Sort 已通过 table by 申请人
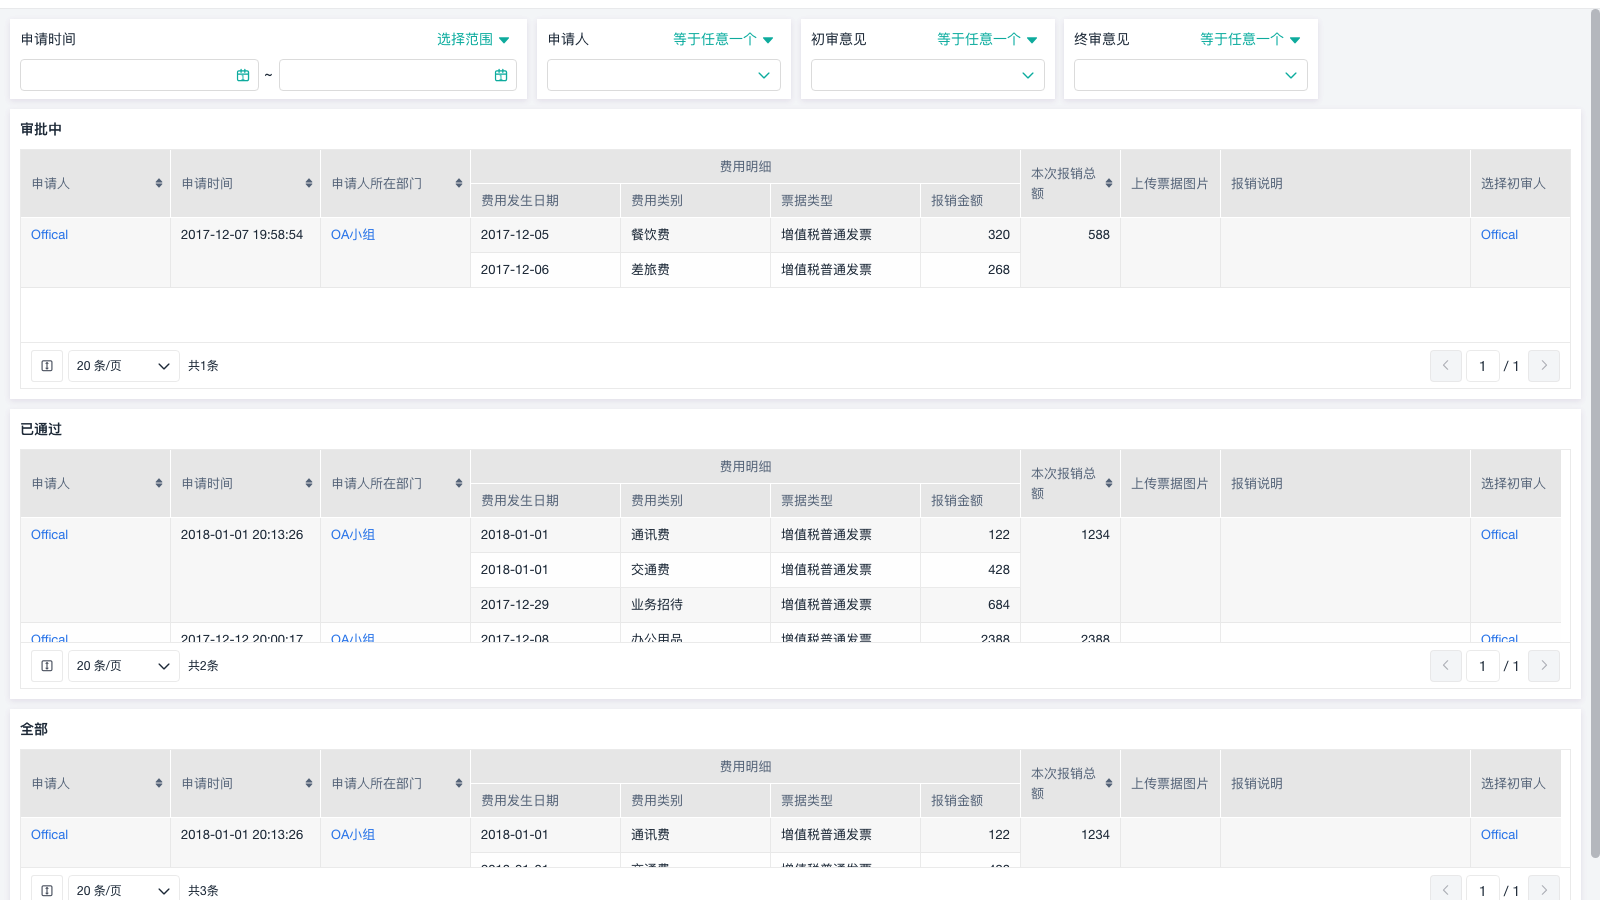The width and height of the screenshot is (1600, 900). pos(159,483)
